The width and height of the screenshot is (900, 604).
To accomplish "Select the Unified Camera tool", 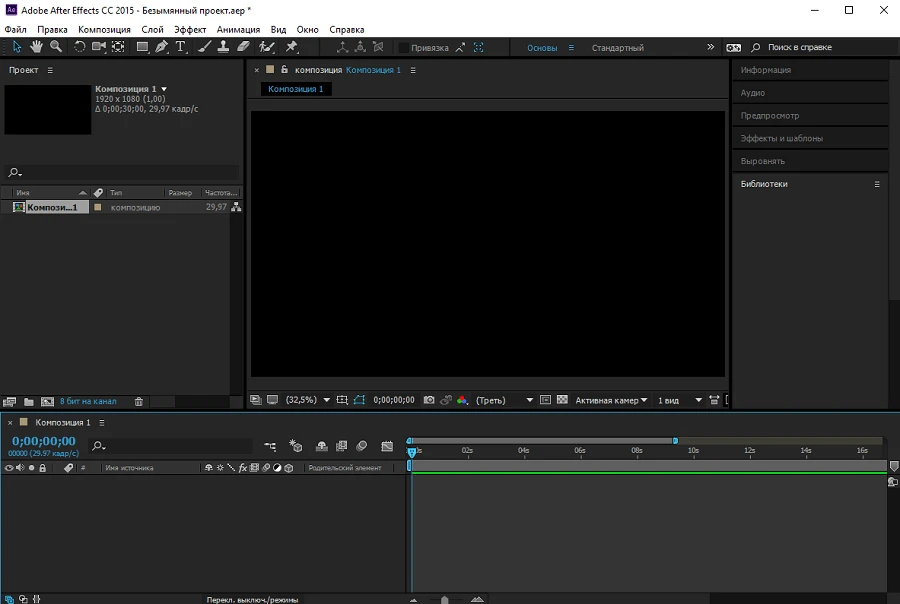I will (x=99, y=47).
